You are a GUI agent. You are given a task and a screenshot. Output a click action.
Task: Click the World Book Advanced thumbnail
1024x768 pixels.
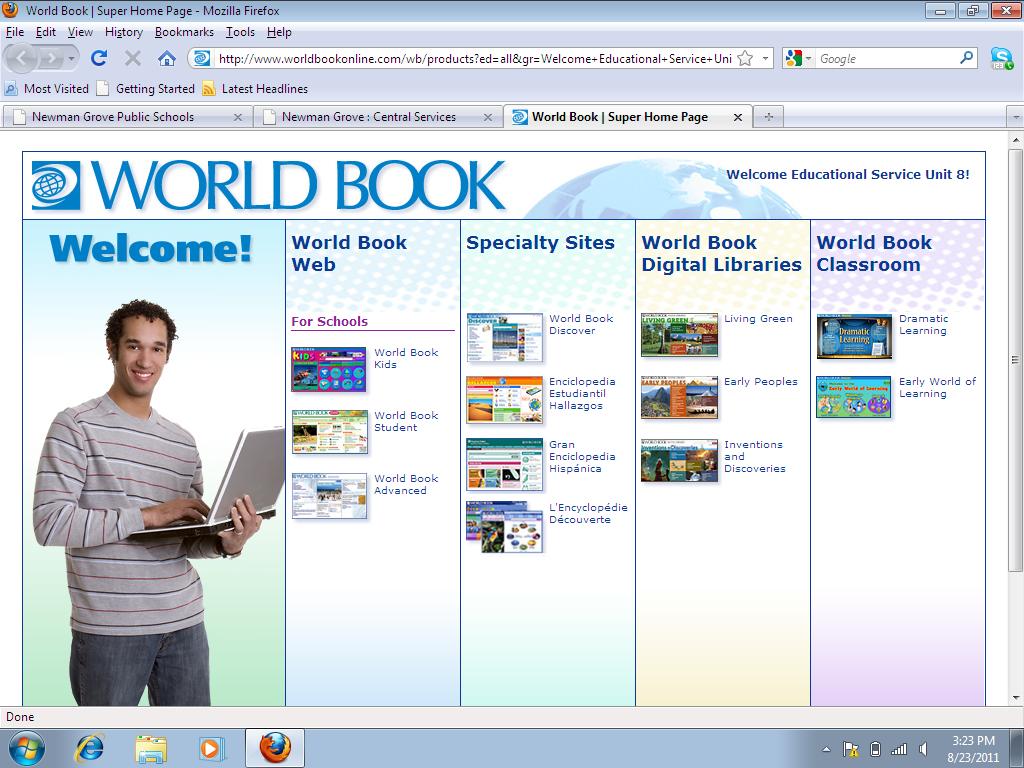point(329,496)
